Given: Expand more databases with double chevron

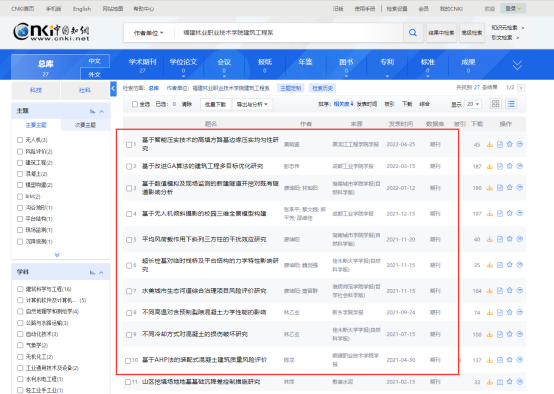Looking at the screenshot, I should (517, 65).
